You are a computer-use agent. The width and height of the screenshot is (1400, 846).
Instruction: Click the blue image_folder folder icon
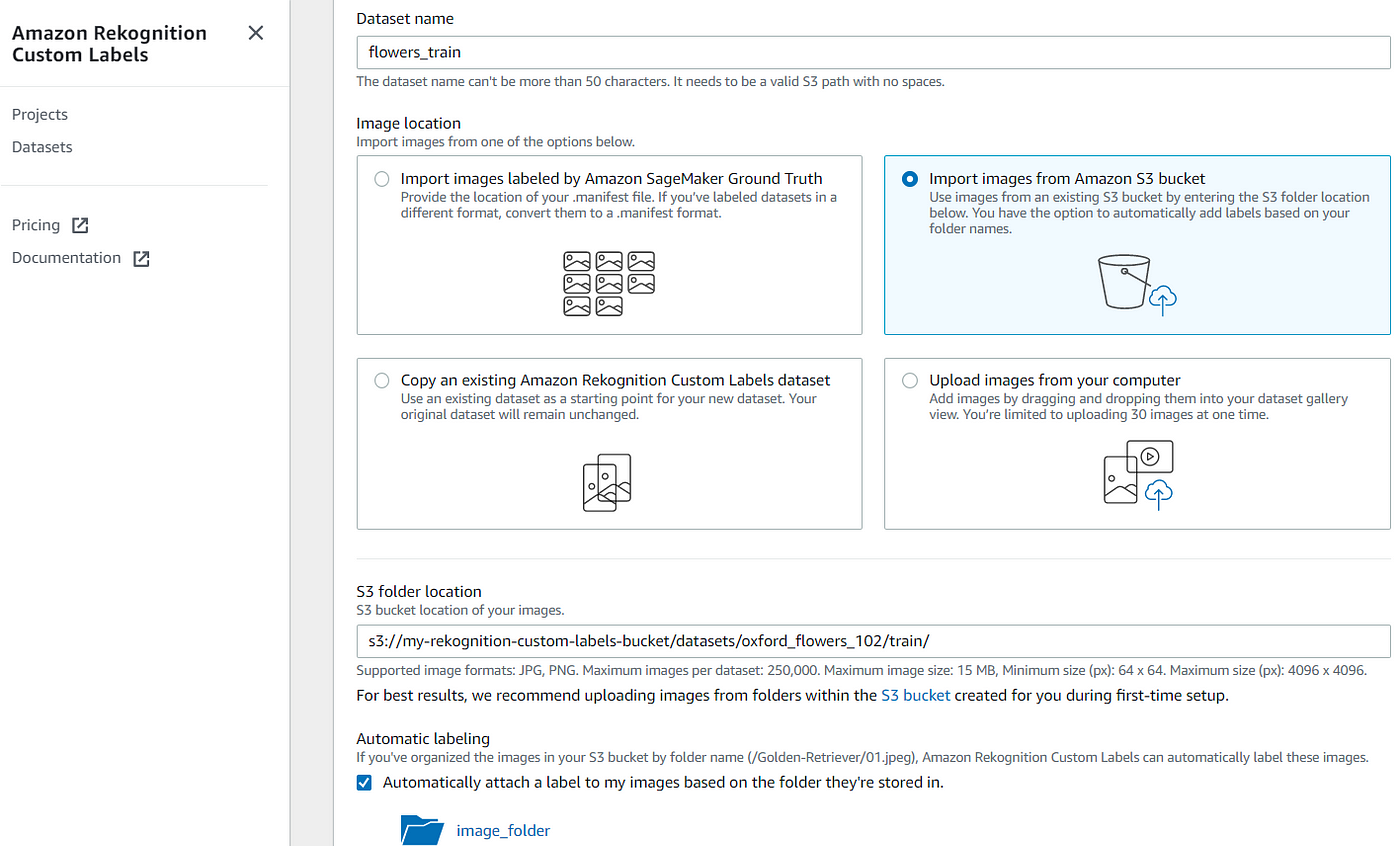tap(421, 830)
